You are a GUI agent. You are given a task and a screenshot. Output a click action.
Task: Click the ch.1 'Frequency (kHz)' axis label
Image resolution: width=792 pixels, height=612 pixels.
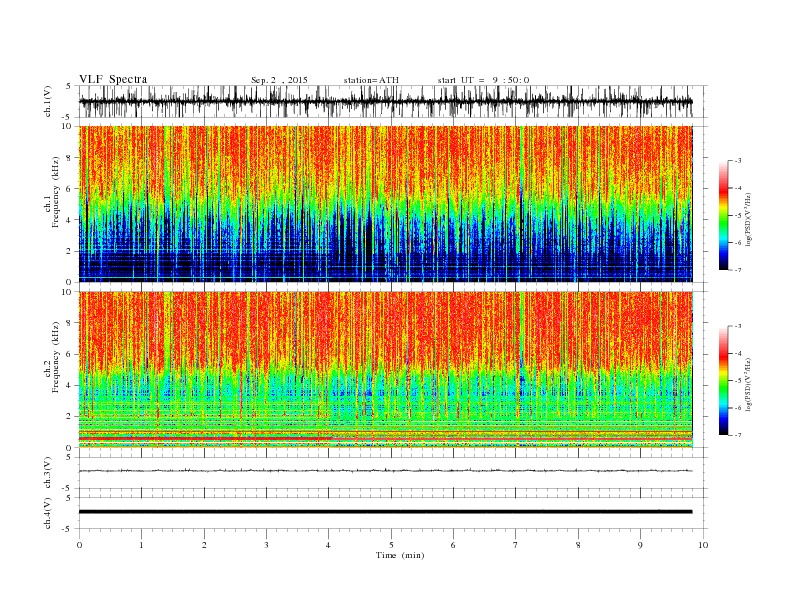56,192
